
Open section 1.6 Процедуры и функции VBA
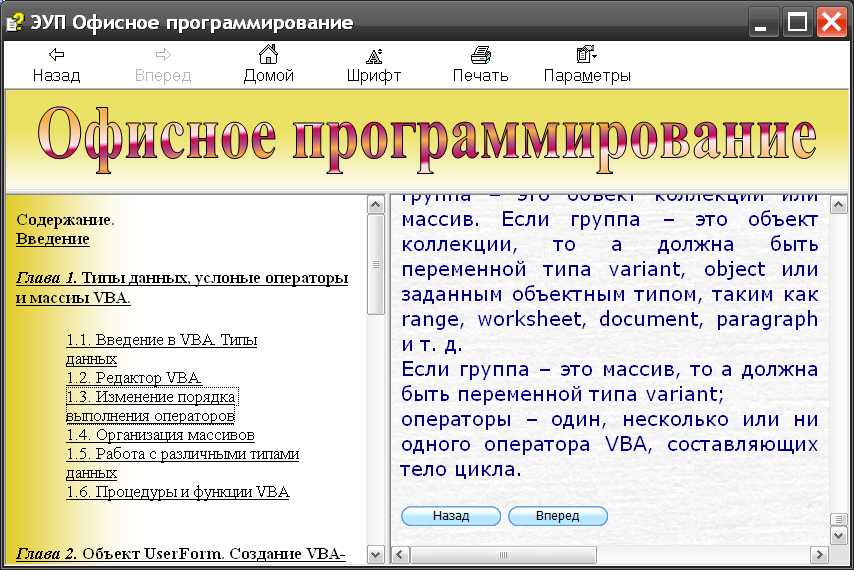[178, 492]
